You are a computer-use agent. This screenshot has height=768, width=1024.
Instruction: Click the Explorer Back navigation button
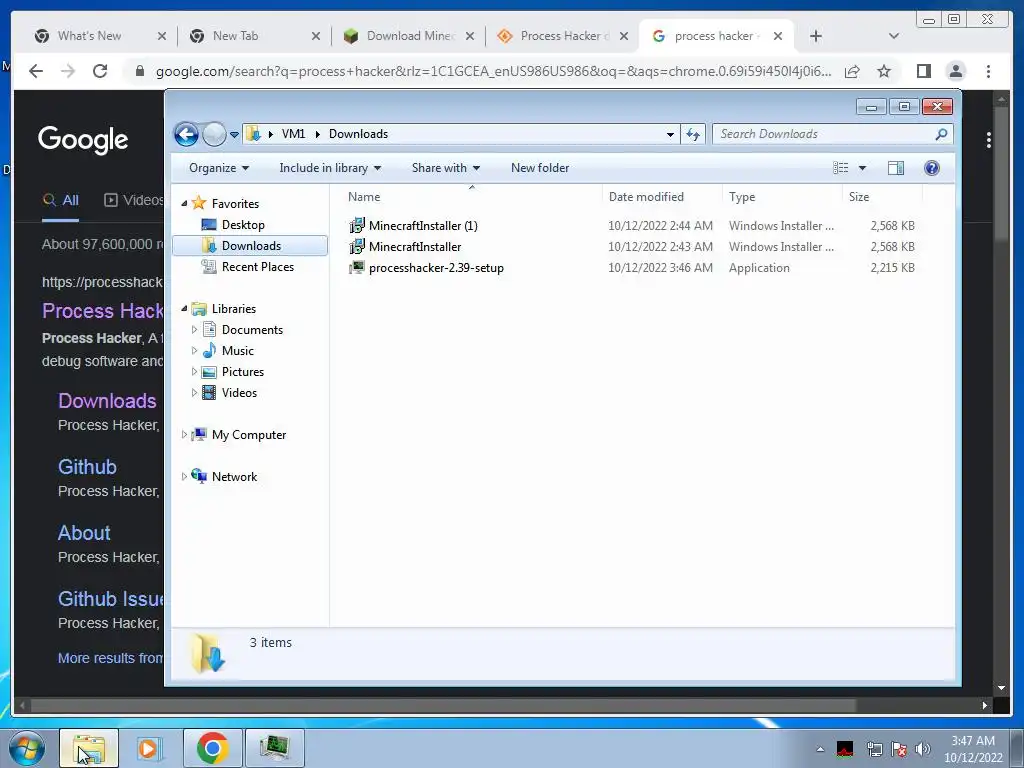(x=186, y=135)
